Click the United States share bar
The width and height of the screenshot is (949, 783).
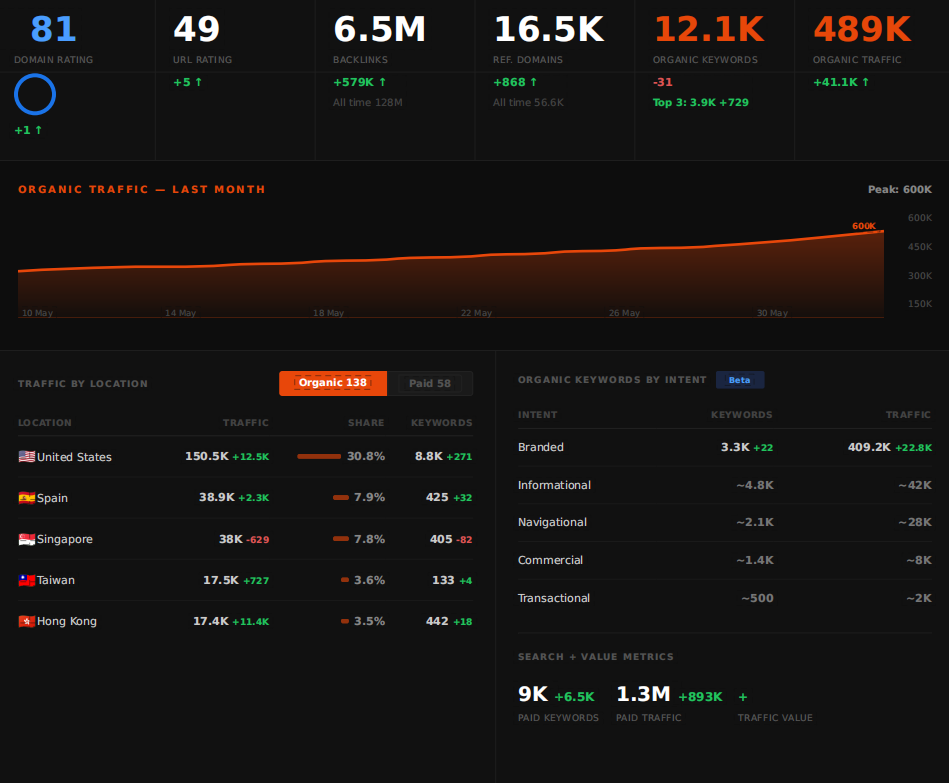[319, 456]
